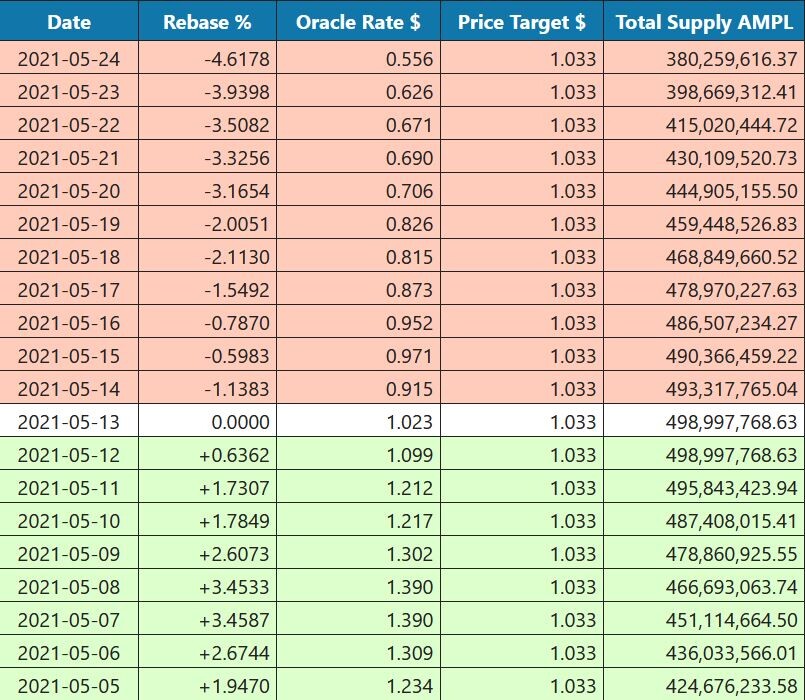Select date cell 2021-05-19
The height and width of the screenshot is (700, 805).
click(69, 224)
